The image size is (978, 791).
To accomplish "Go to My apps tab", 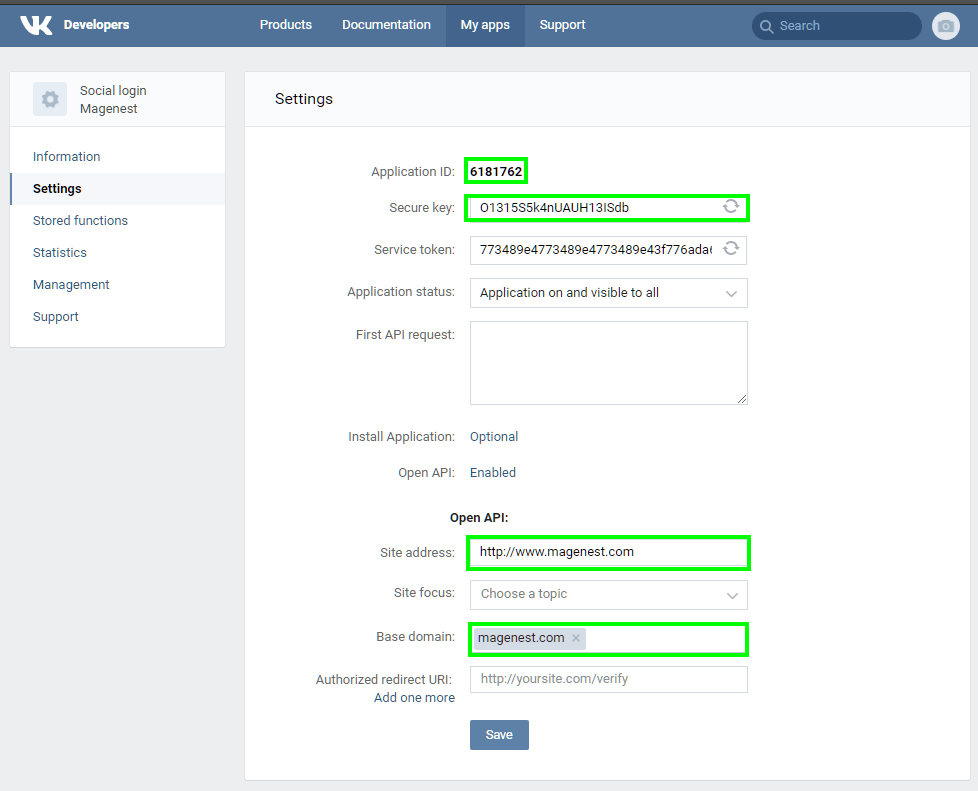I will pyautogui.click(x=485, y=25).
